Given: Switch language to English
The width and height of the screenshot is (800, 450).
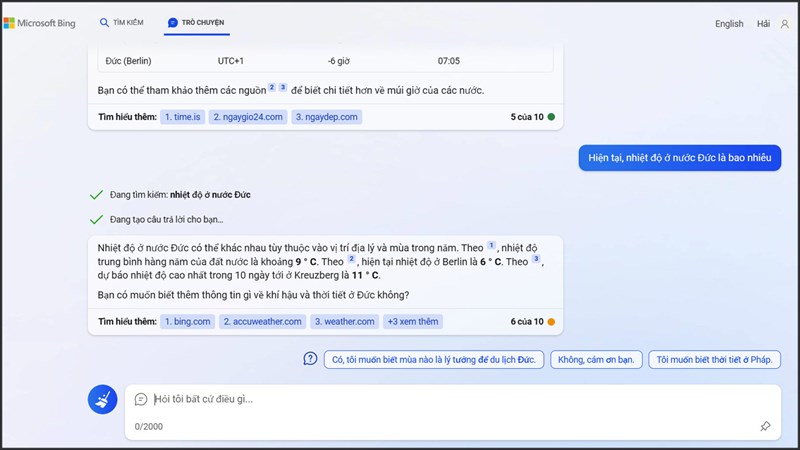Looking at the screenshot, I should 729,23.
